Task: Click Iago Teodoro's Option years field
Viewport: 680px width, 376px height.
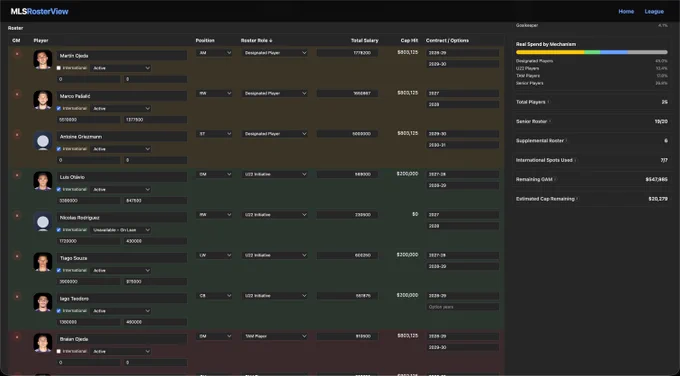Action: click(x=462, y=307)
